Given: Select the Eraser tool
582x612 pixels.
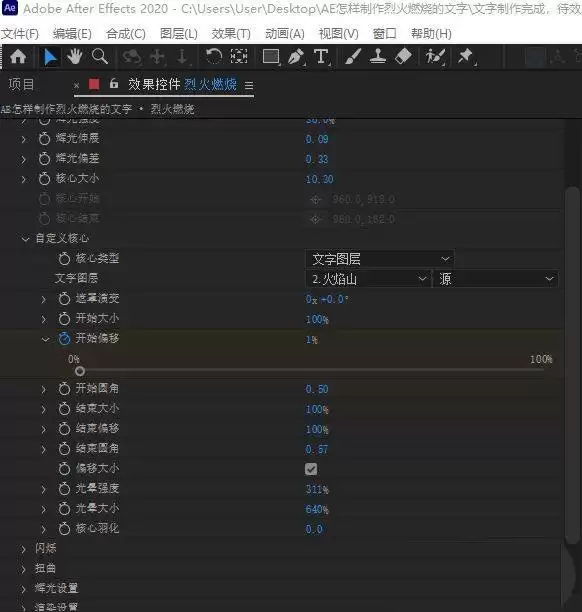Looking at the screenshot, I should (x=403, y=57).
